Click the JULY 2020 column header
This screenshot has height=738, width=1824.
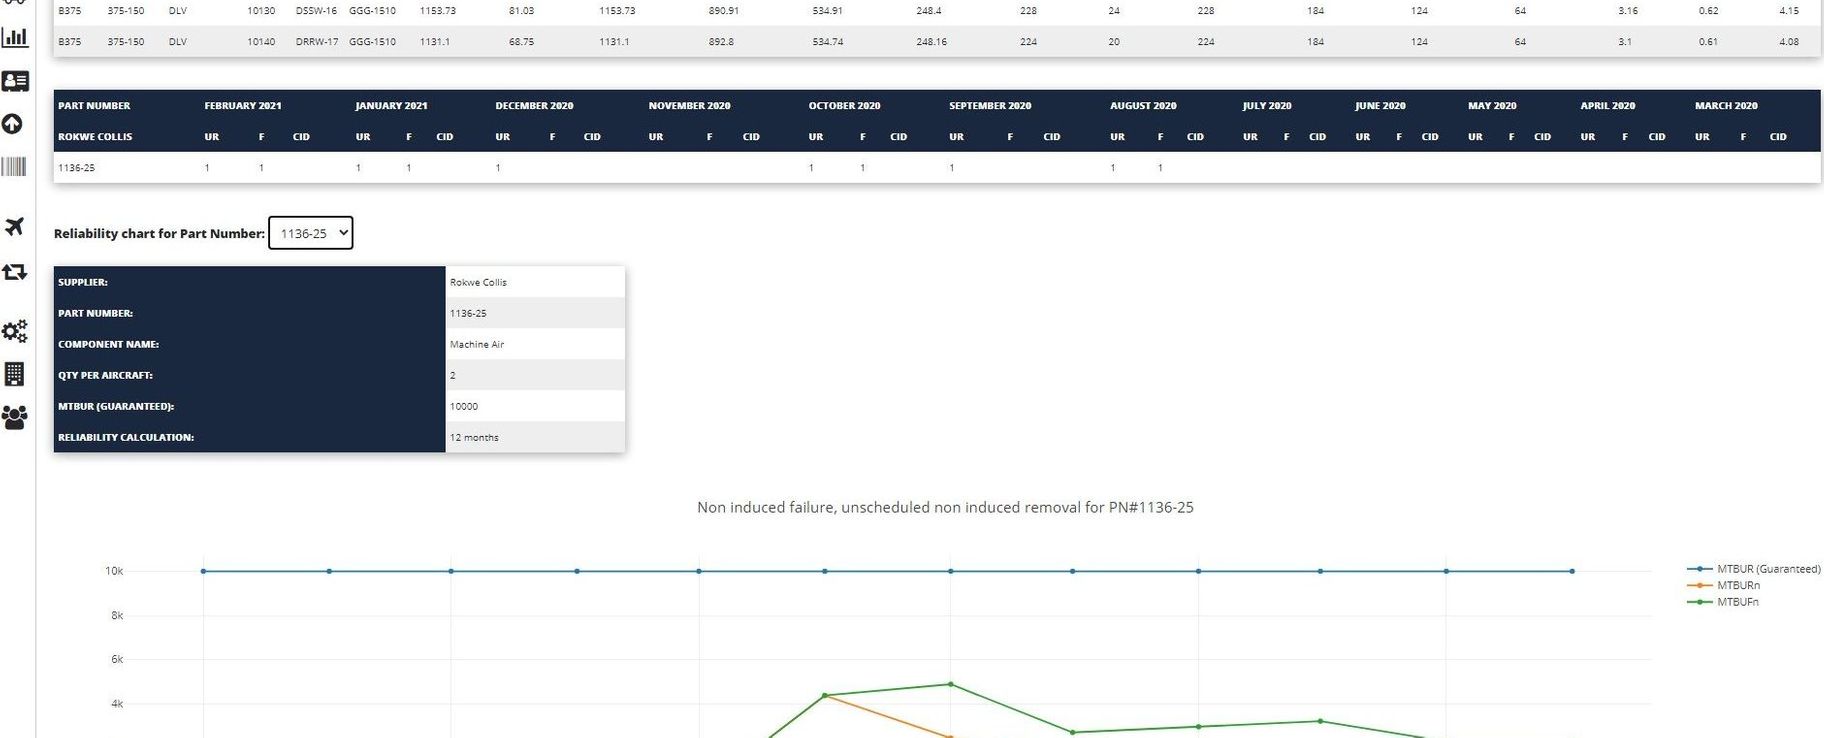(x=1267, y=106)
